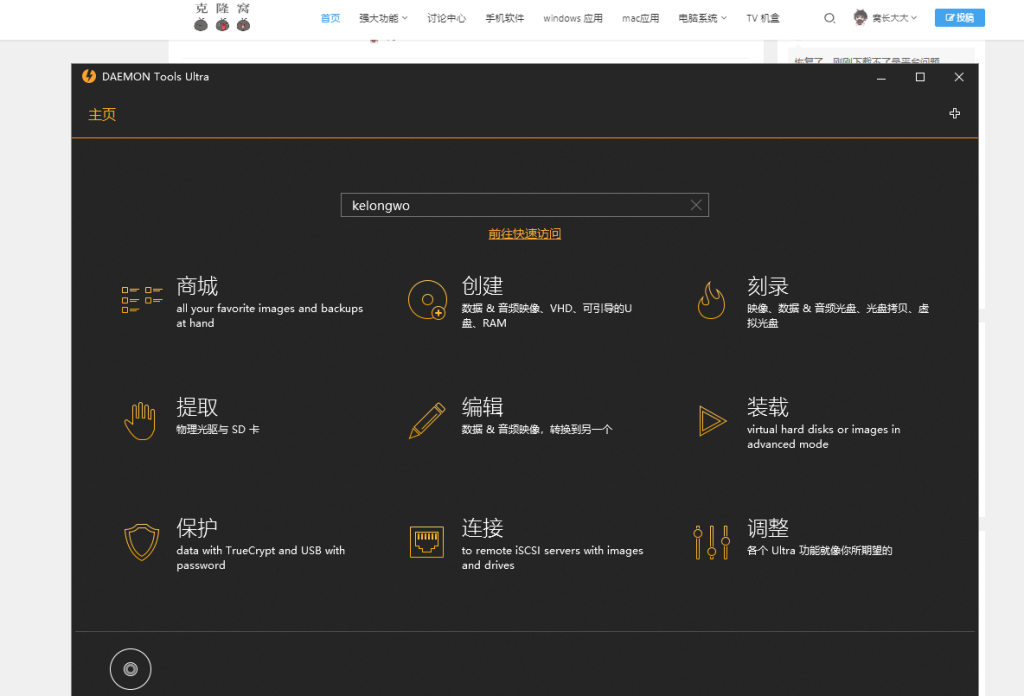The image size is (1024, 696).
Task: Select the 提取 hand icon
Action: tap(140, 421)
